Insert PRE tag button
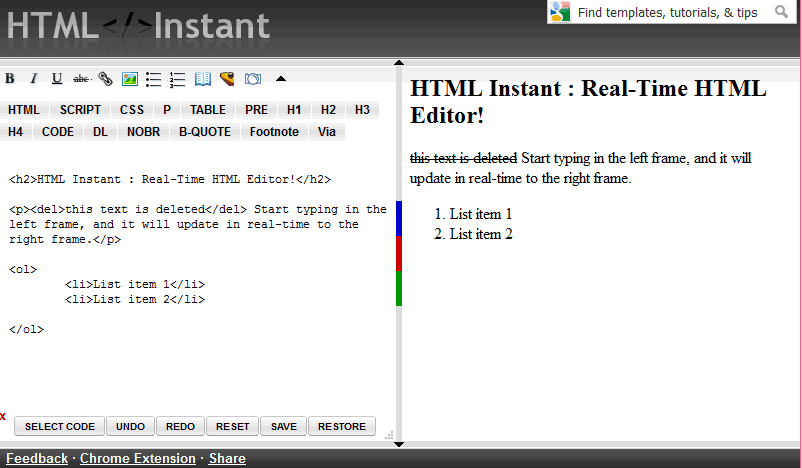The width and height of the screenshot is (802, 468). (256, 110)
